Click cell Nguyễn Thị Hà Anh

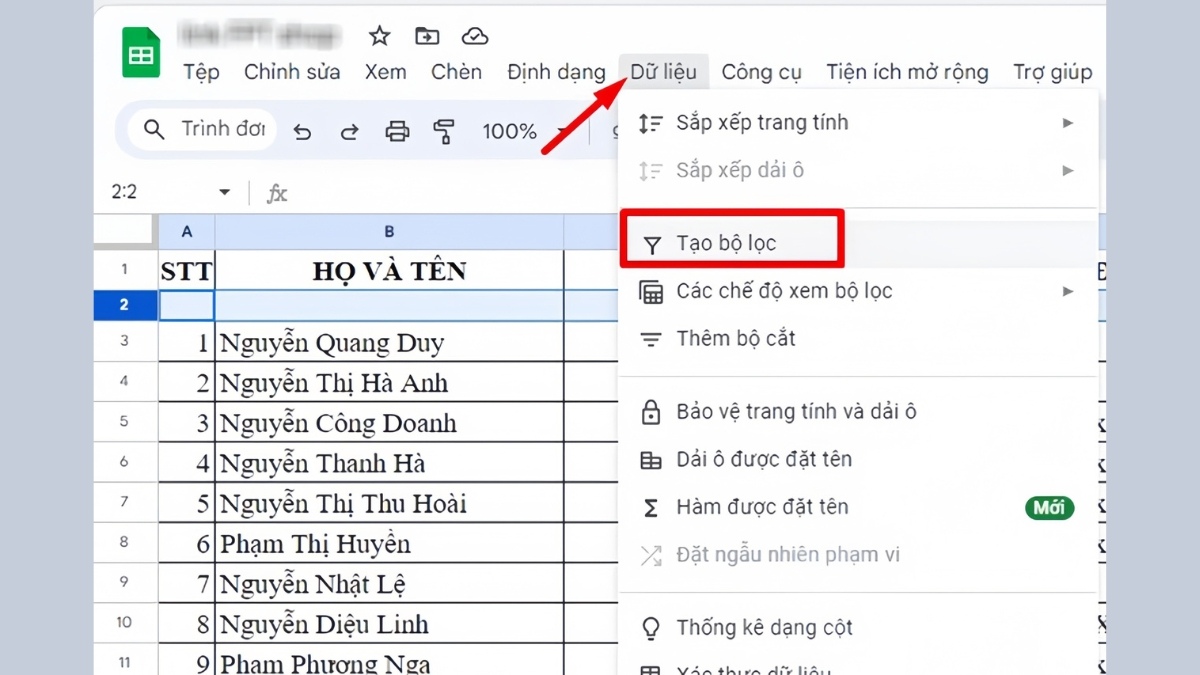pos(389,382)
